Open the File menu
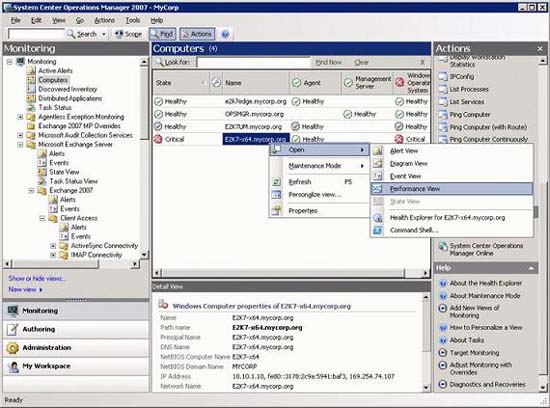Viewport: 550px width, 408px height. click(x=15, y=20)
